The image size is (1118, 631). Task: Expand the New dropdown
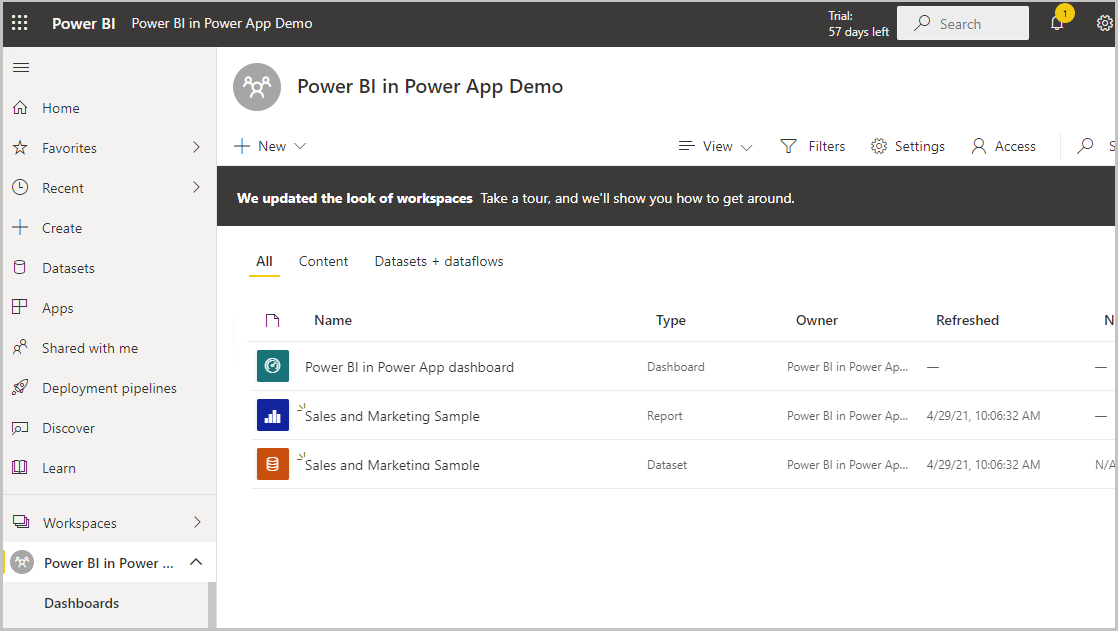point(271,146)
